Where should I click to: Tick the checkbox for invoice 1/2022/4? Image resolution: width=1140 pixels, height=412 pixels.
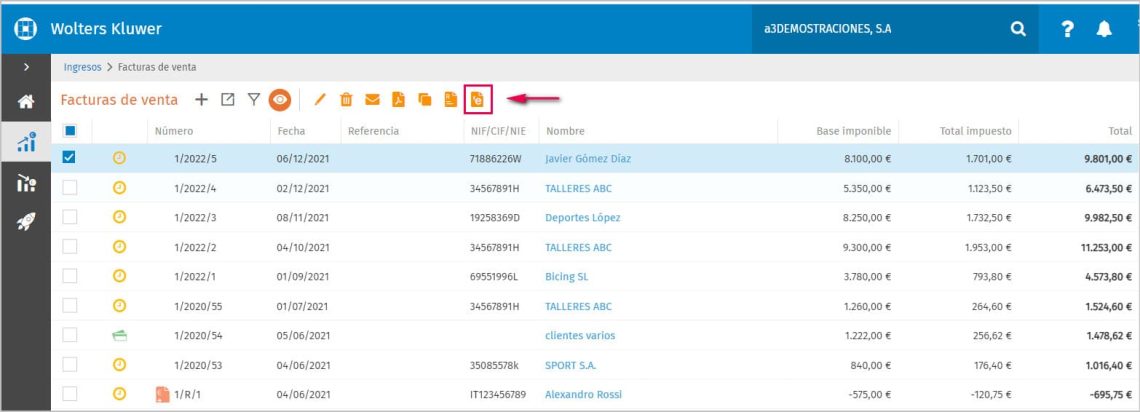coord(70,187)
